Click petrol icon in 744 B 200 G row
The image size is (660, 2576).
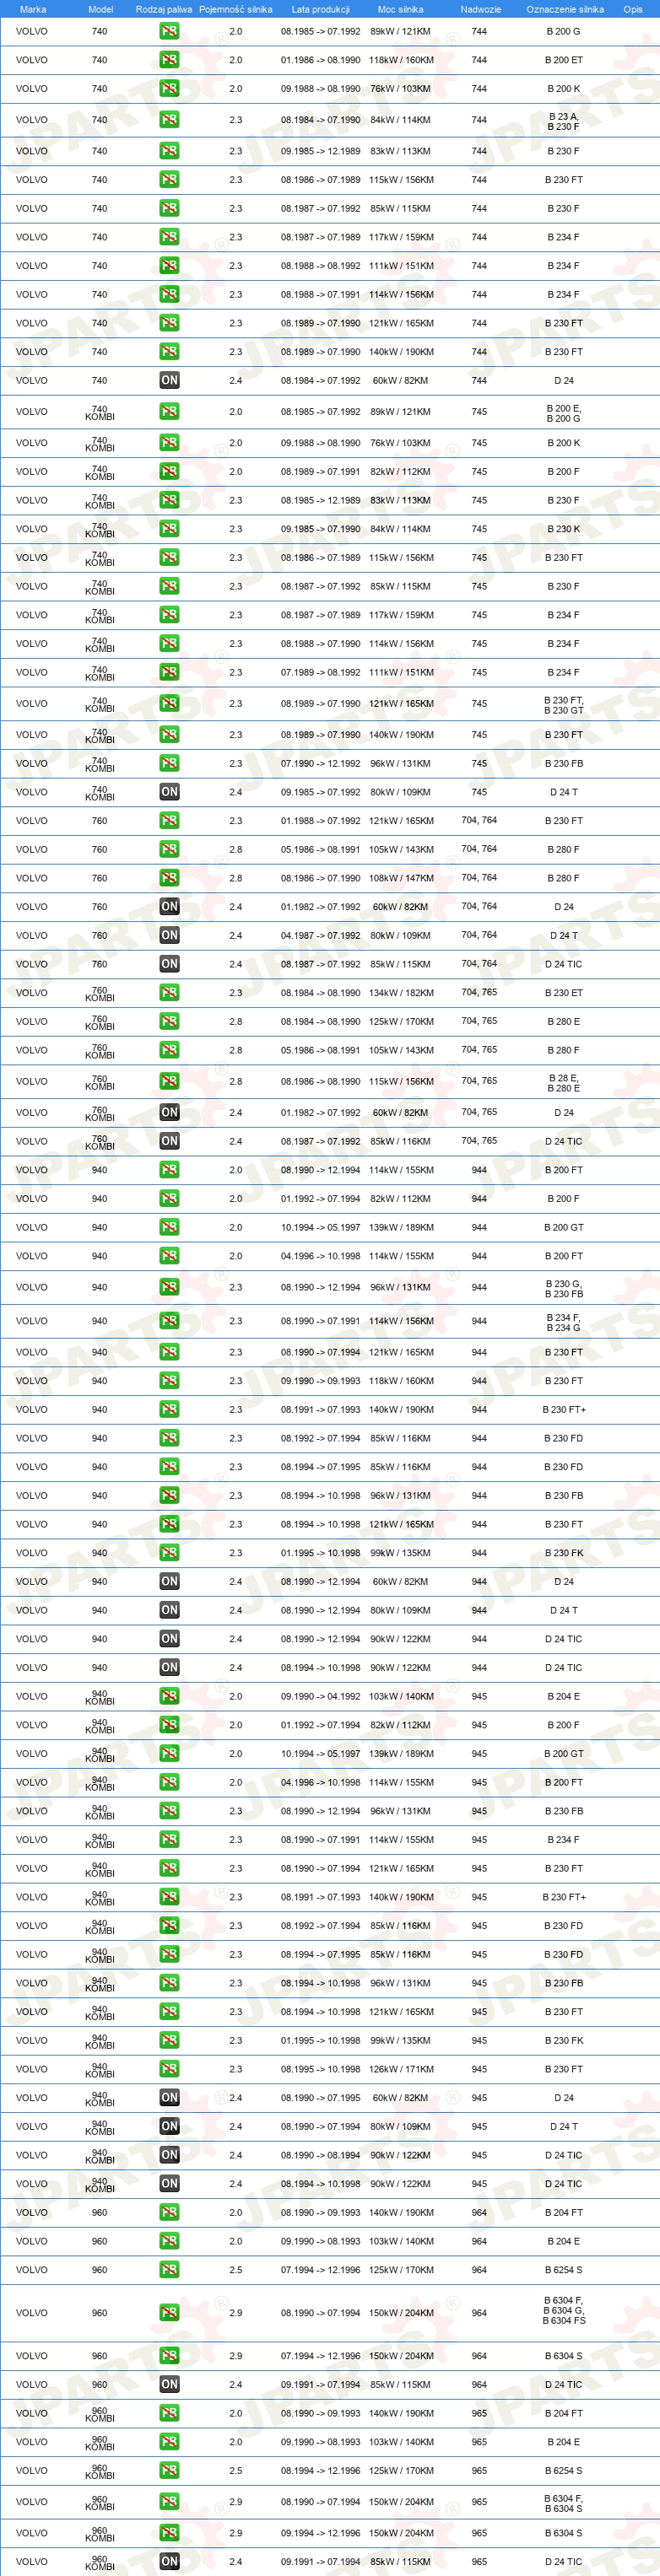169,31
